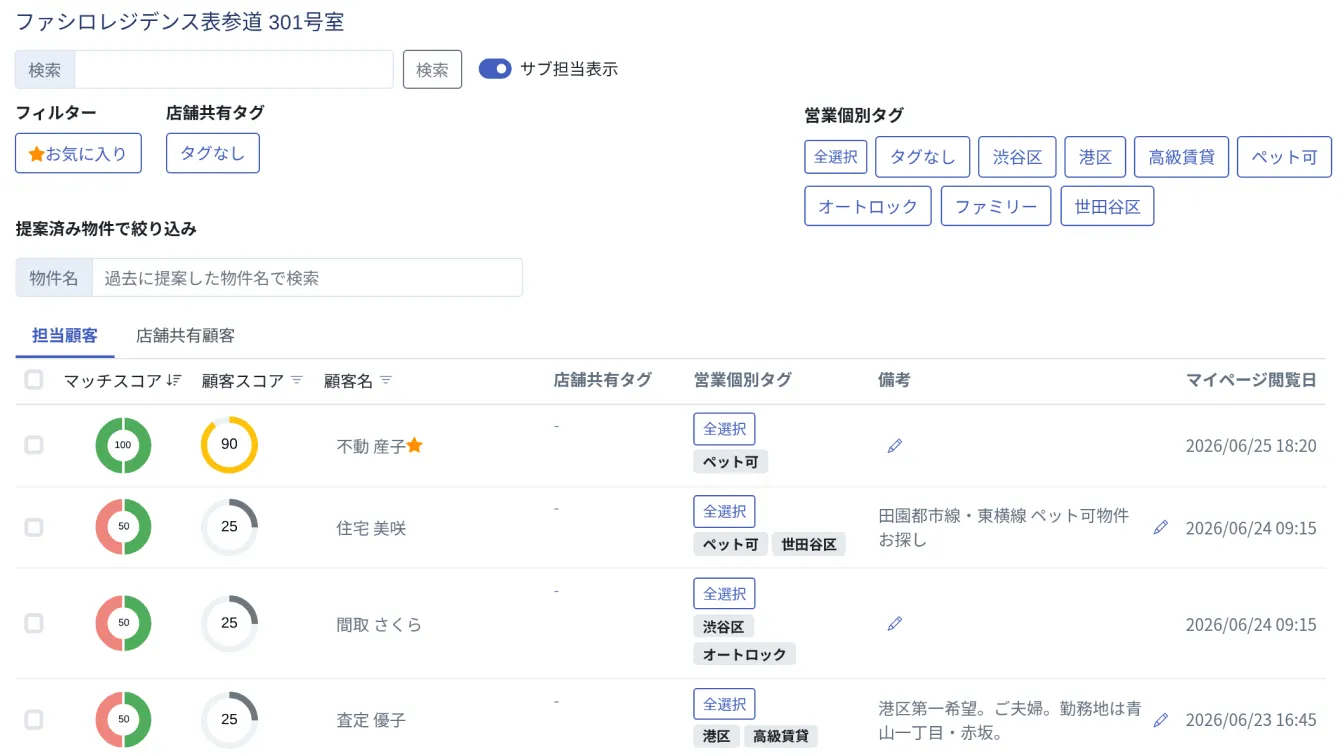Filter by the ペット可 tag button
This screenshot has height=756, width=1344.
click(x=1284, y=157)
